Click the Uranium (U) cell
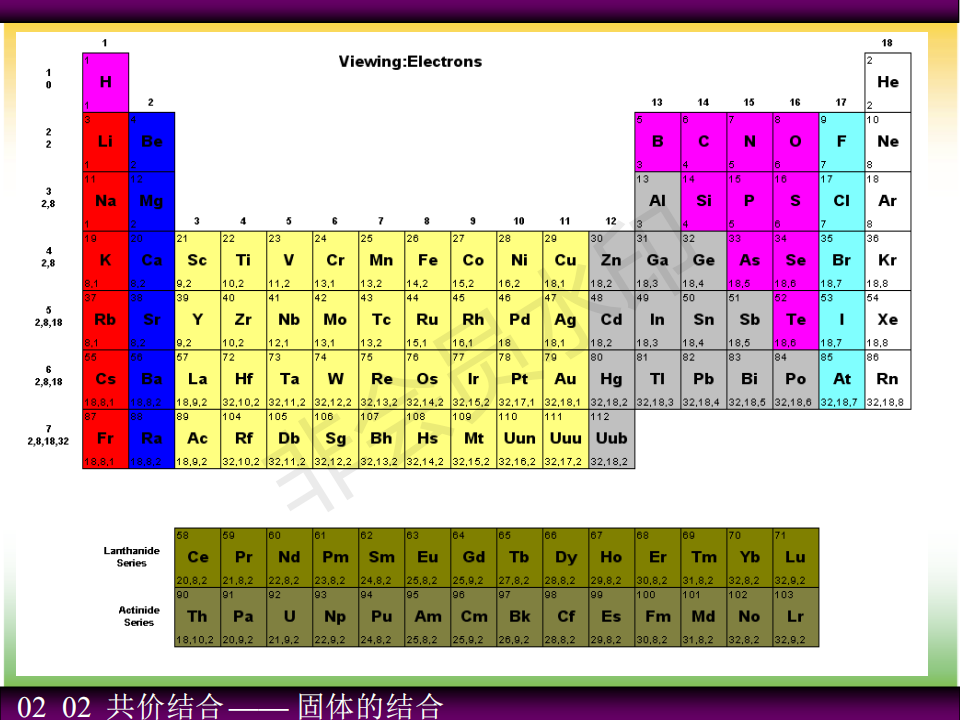 [289, 616]
